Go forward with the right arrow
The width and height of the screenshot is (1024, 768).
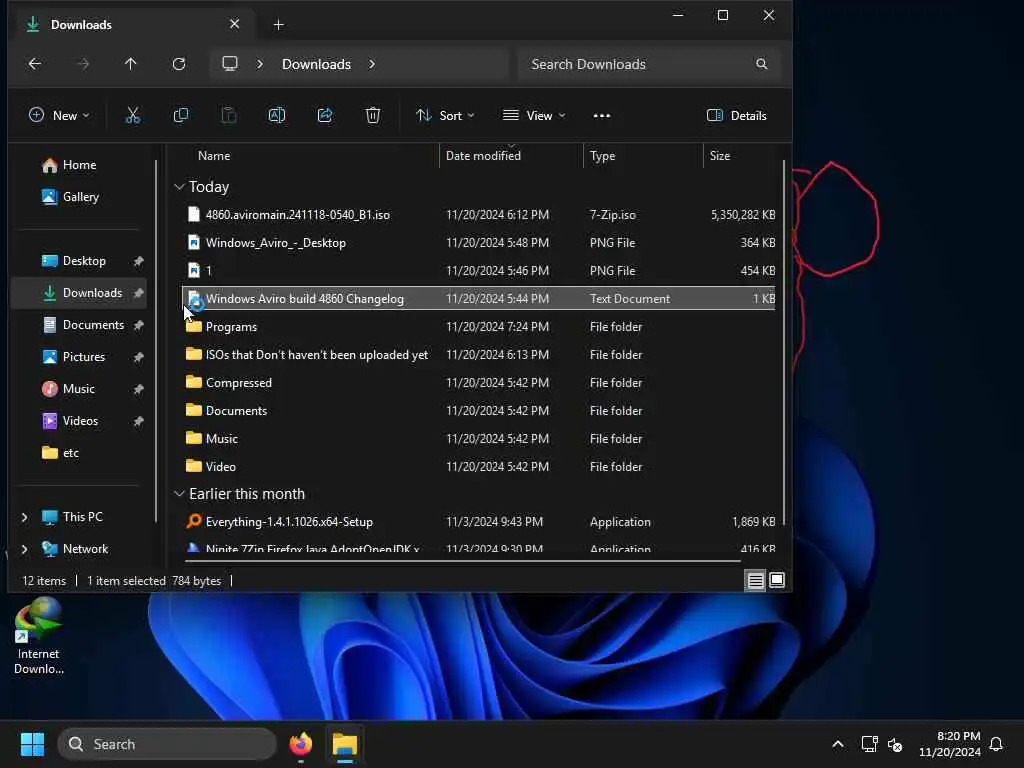(x=83, y=64)
